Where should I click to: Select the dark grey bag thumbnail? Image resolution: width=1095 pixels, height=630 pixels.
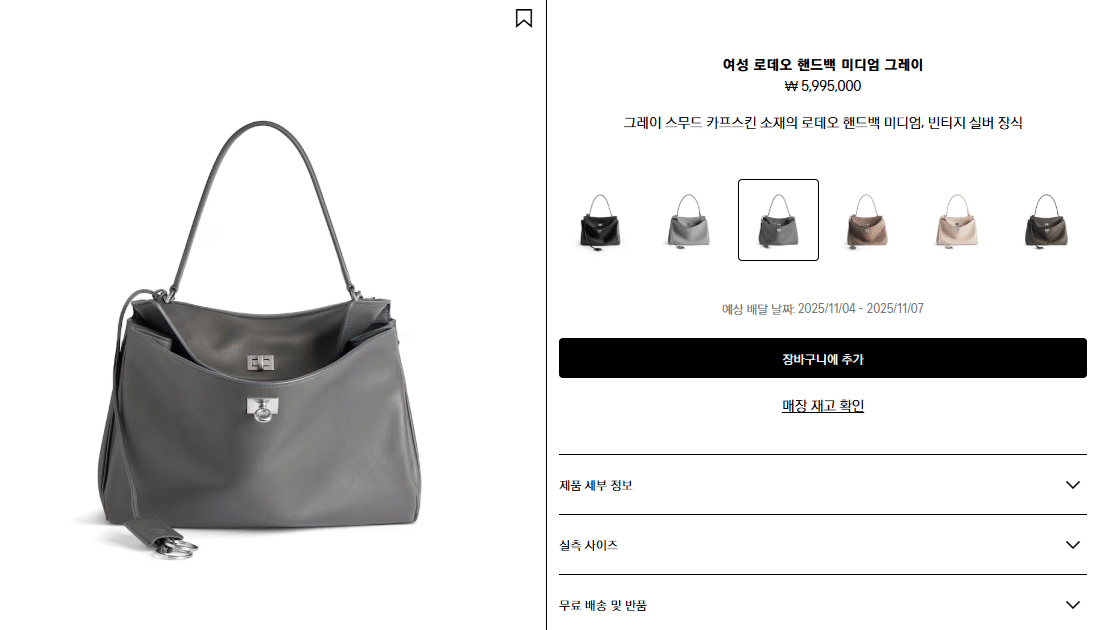coord(778,220)
